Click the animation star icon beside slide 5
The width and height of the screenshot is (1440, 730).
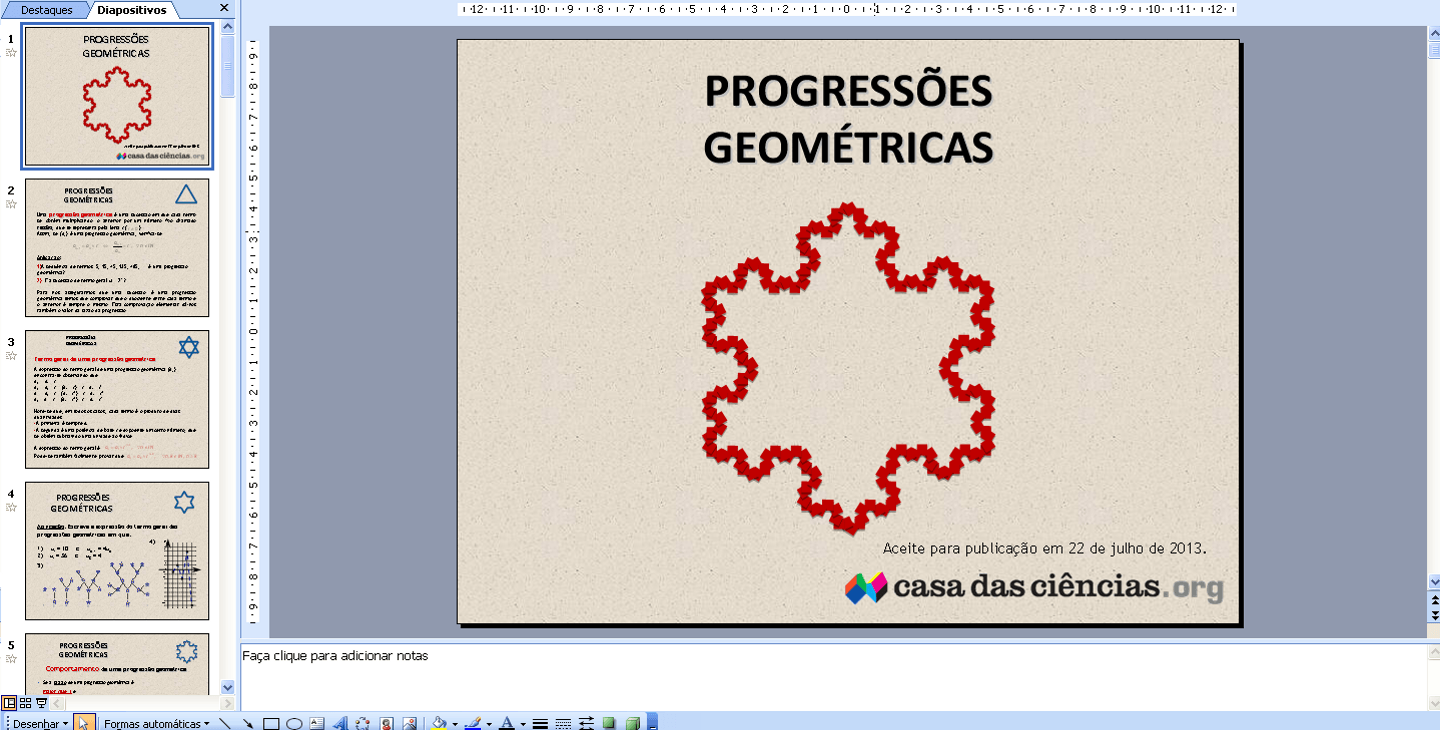12,659
